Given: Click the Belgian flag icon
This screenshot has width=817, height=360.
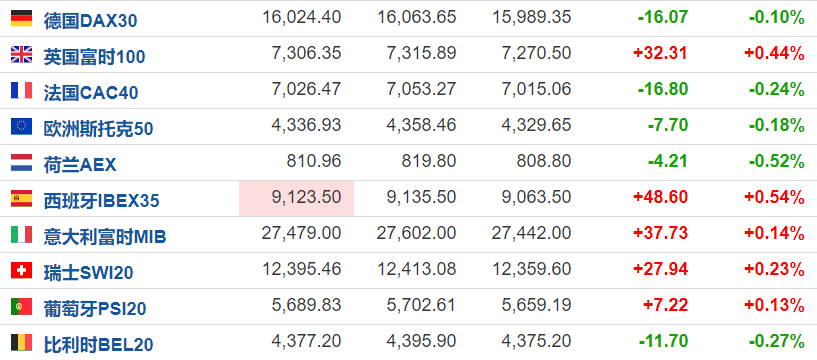Looking at the screenshot, I should point(21,342).
